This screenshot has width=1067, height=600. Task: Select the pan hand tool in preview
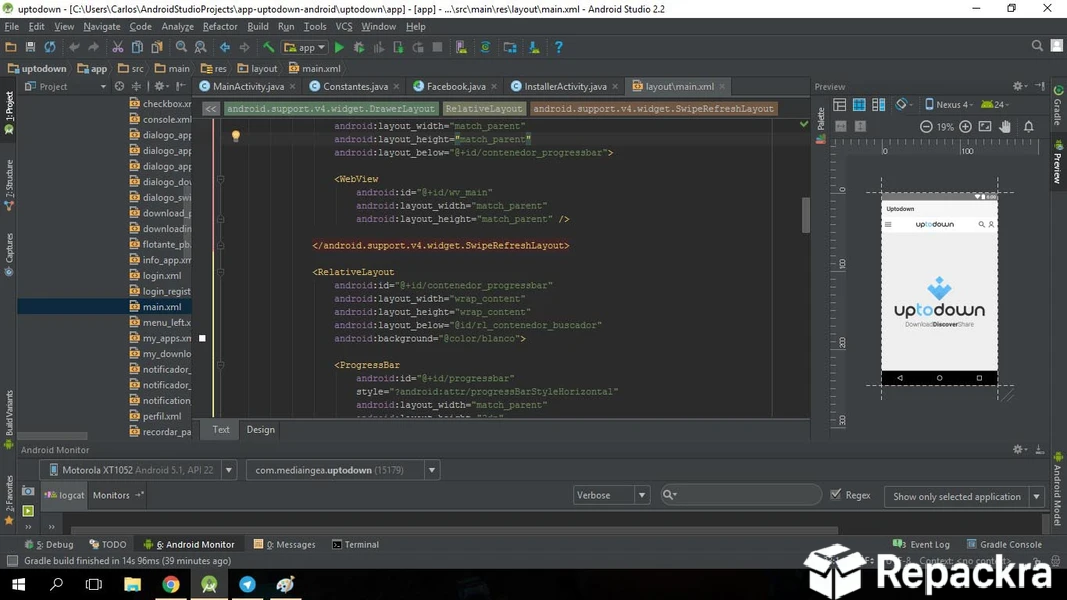tap(1005, 127)
